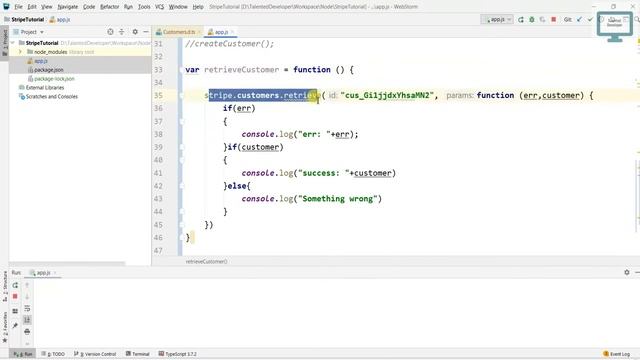640x360 pixels.
Task: Open the Favorites side tool window tab
Action: tap(4, 327)
